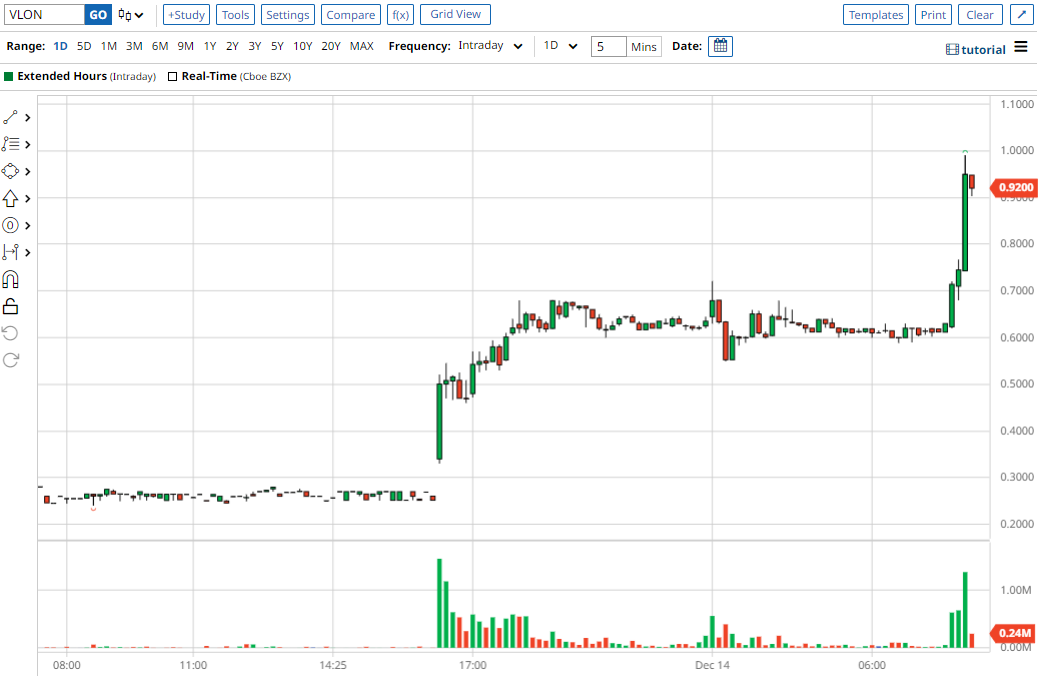
Task: Open the tutorial link
Action: (976, 49)
